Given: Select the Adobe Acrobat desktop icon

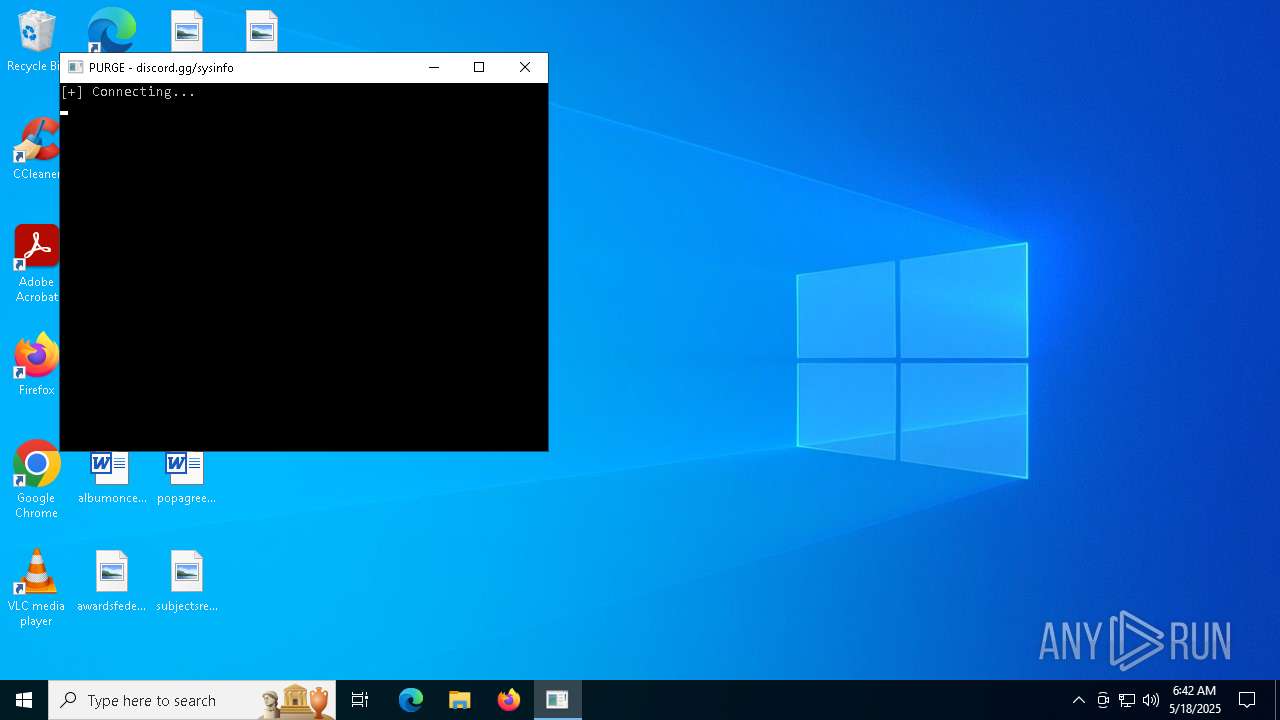Looking at the screenshot, I should (x=36, y=264).
